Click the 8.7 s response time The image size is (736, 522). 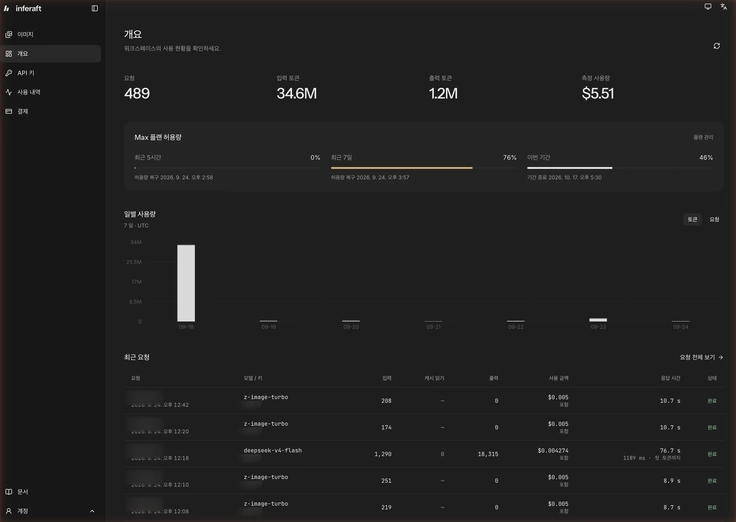[672, 507]
